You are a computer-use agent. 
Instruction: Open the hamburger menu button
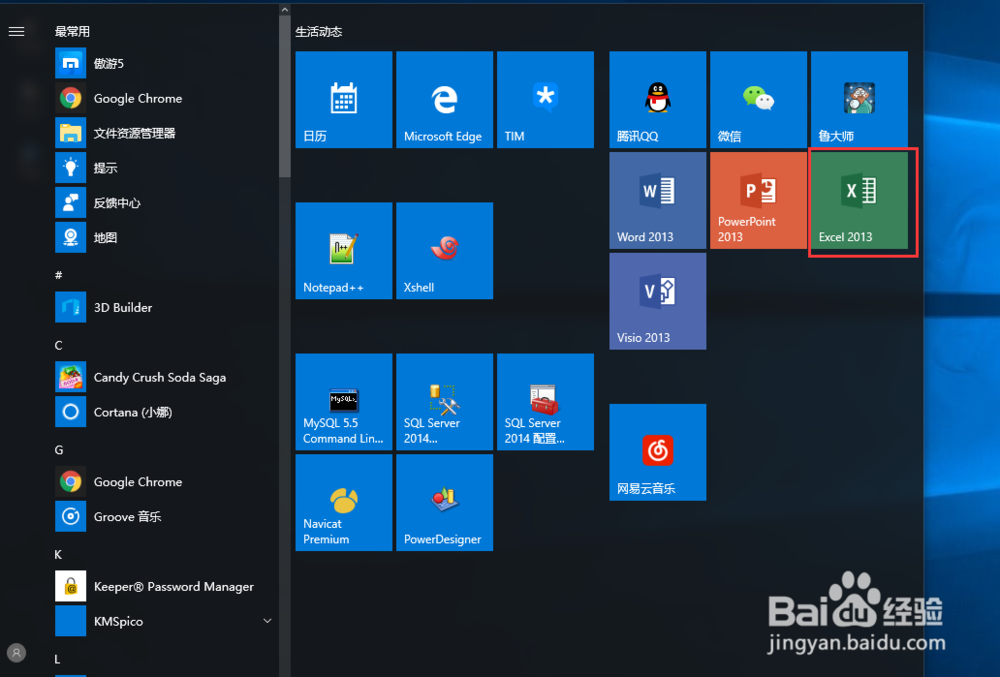17,31
